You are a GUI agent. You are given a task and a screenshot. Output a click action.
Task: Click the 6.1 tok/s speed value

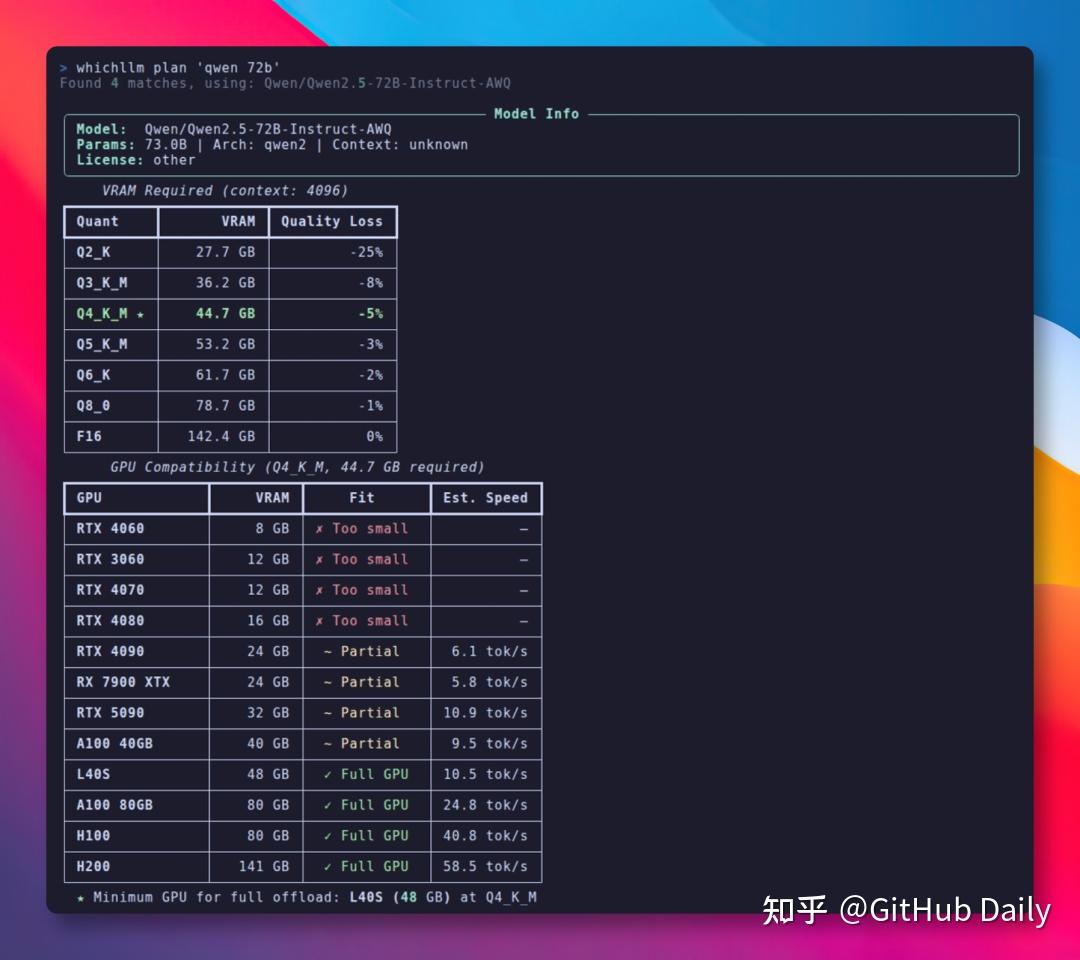490,651
